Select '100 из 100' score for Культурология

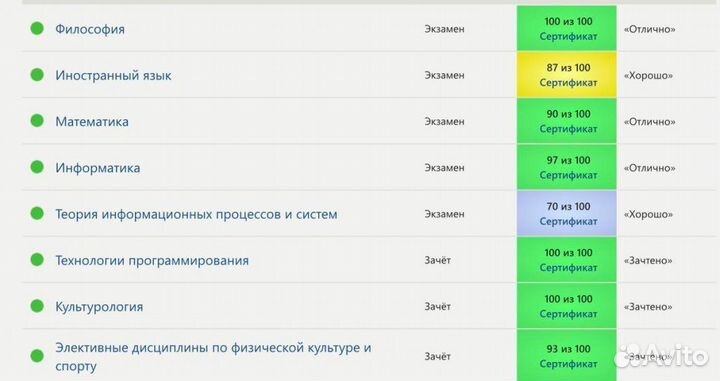click(568, 299)
